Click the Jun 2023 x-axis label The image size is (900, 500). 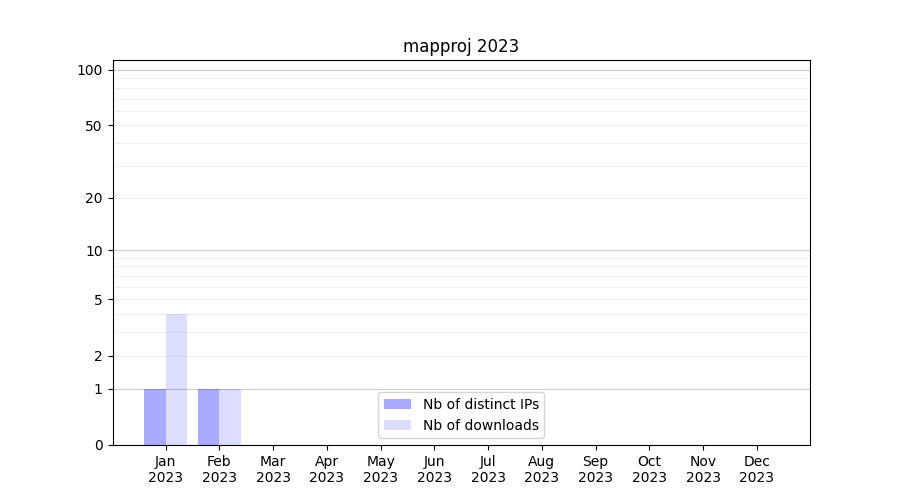tap(434, 469)
